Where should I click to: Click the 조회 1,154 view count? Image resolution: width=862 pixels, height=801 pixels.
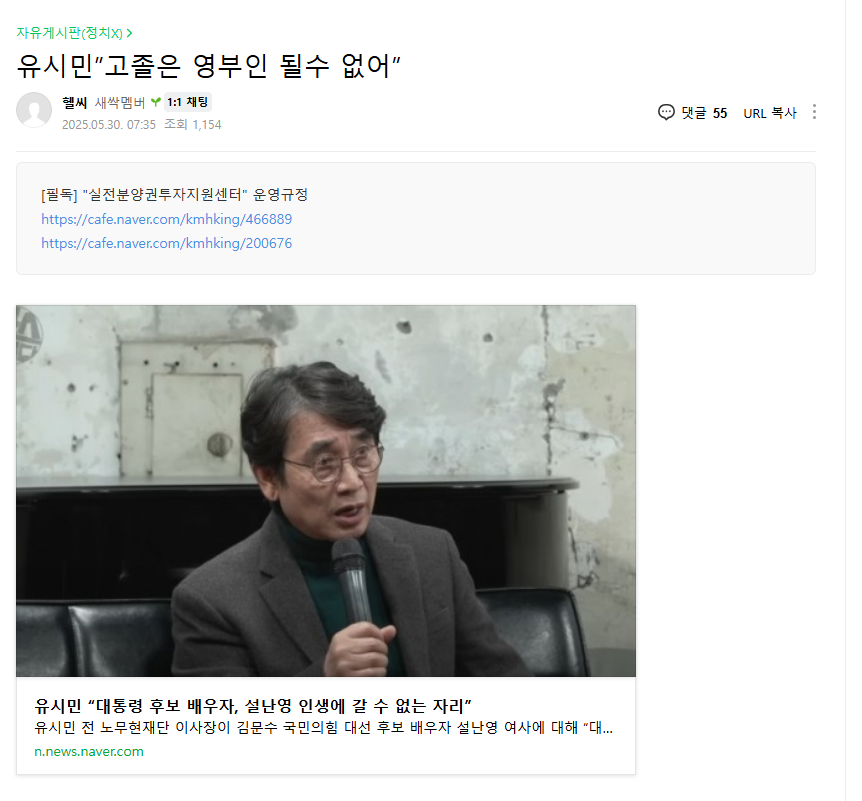(193, 125)
